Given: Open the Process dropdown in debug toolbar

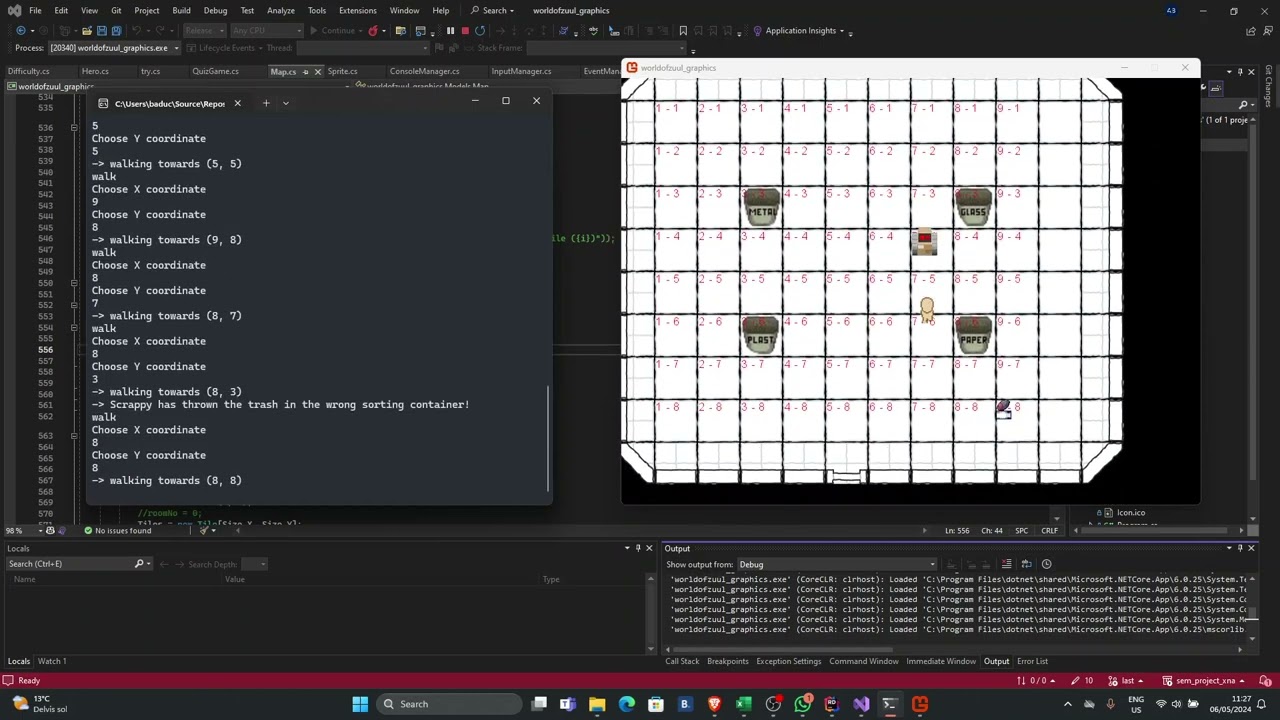Looking at the screenshot, I should pyautogui.click(x=113, y=48).
